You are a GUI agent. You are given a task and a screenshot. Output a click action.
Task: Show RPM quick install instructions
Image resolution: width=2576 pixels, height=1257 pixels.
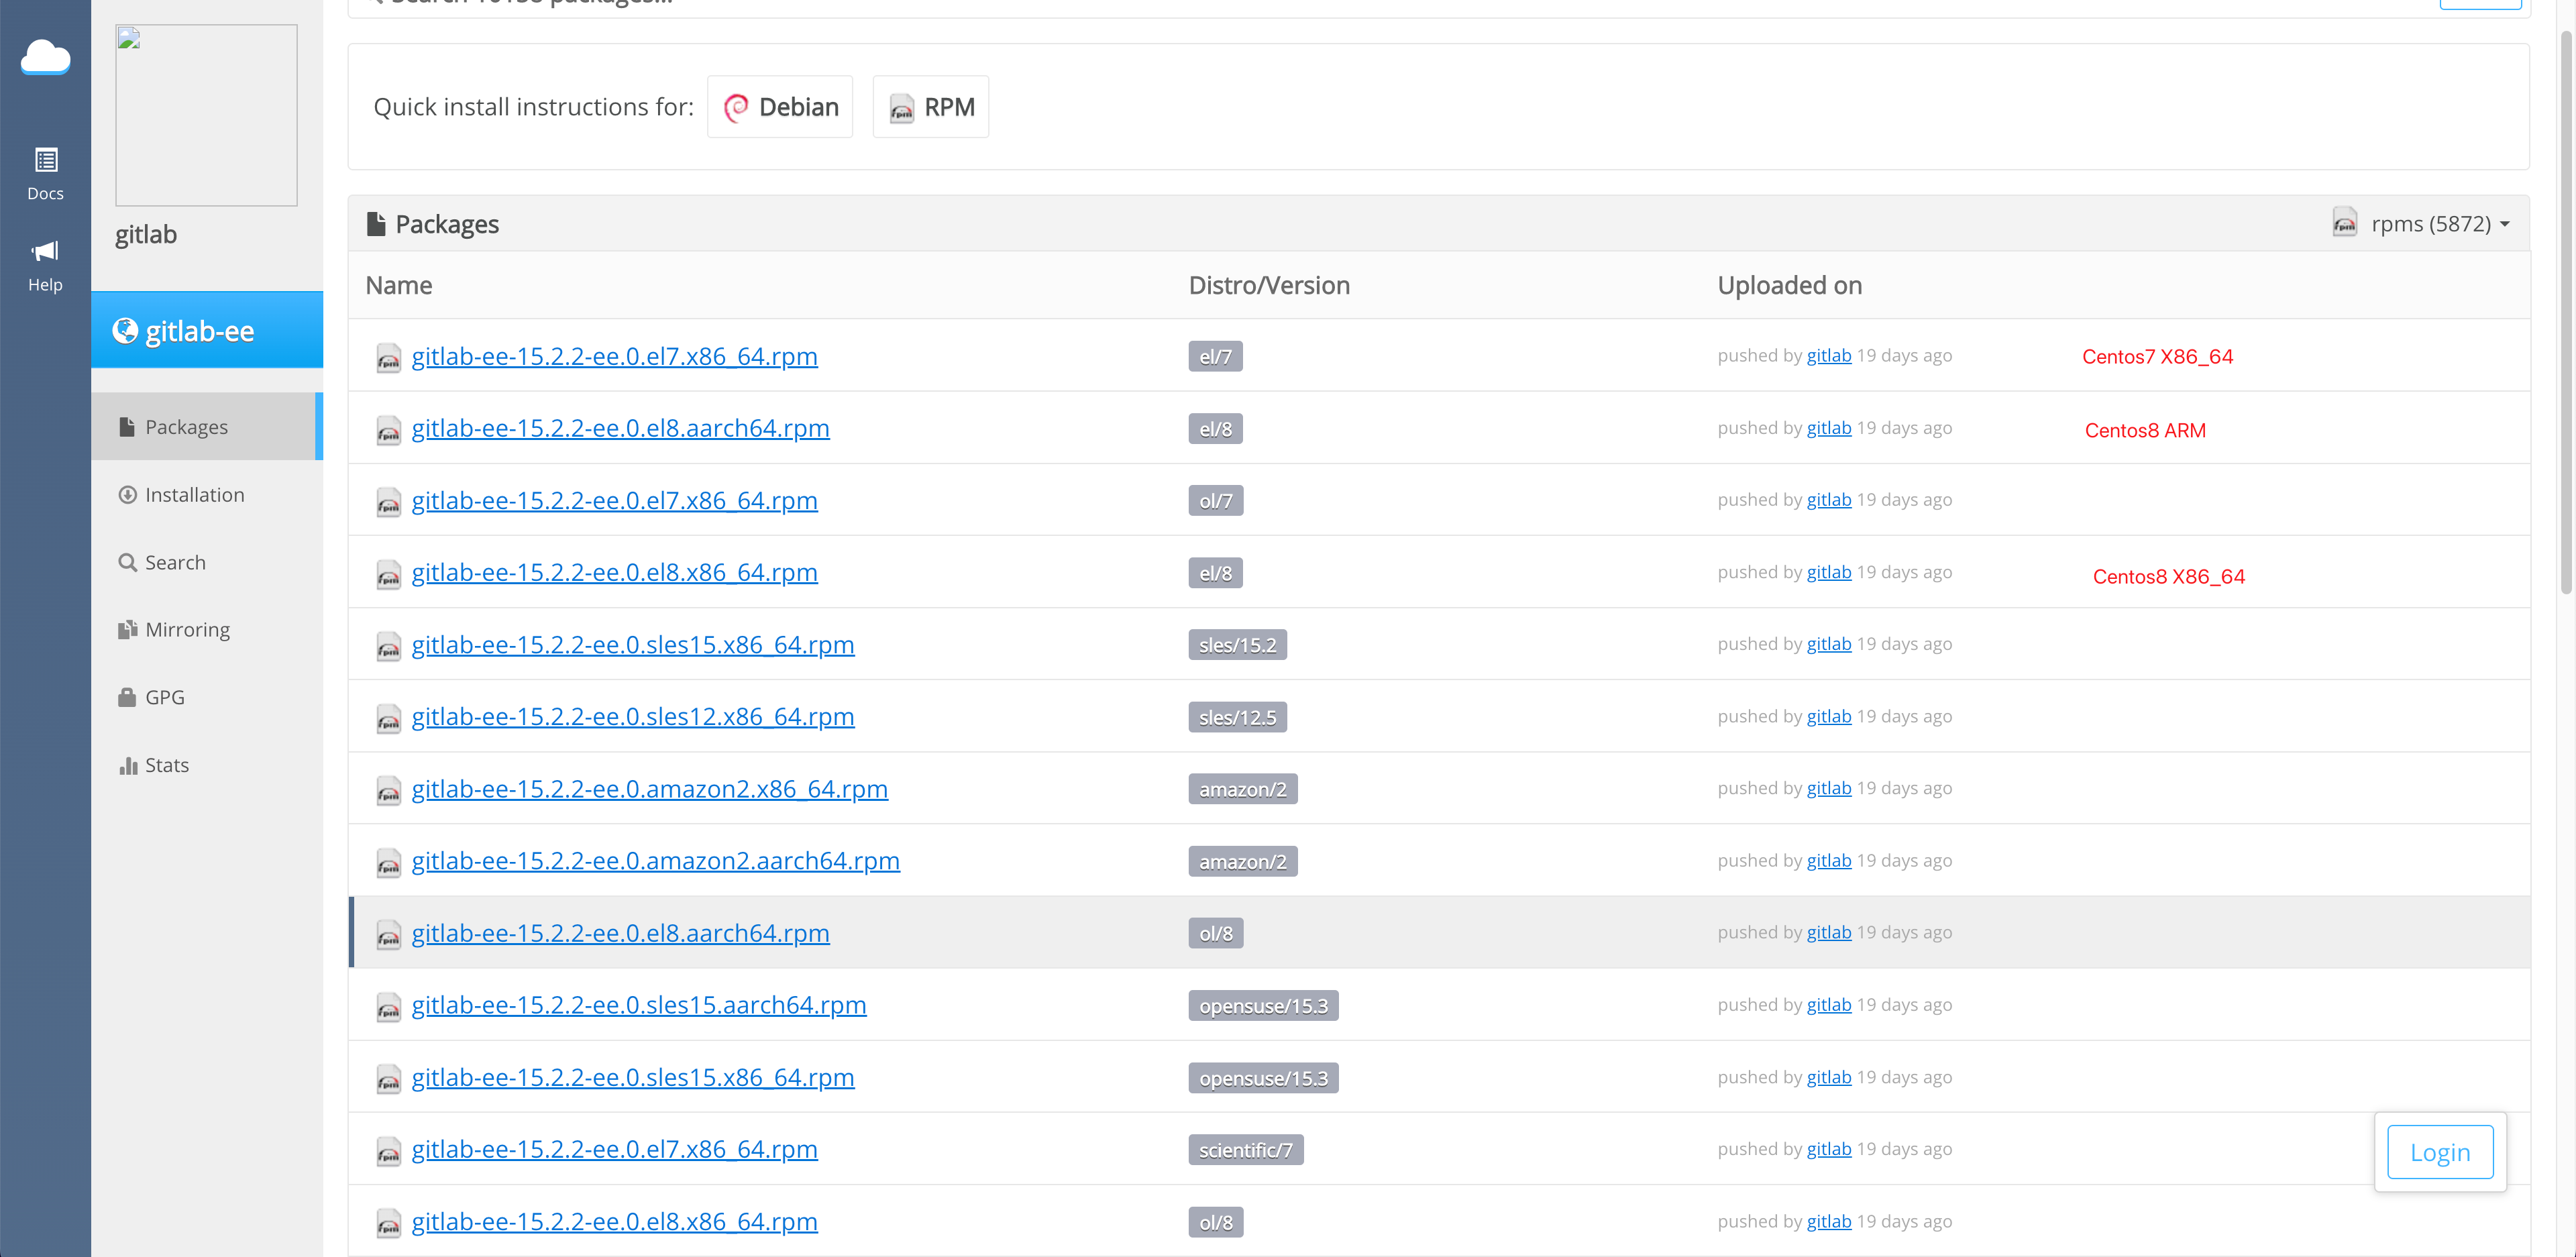pos(931,107)
